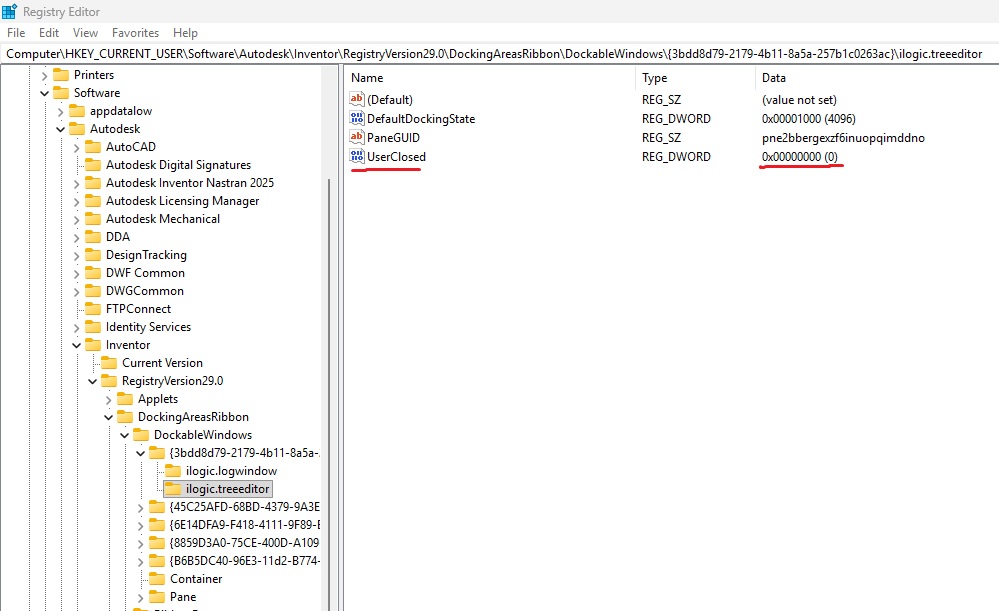The image size is (999, 611).
Task: Select the DefaultDockingState DWORD icon
Action: [357, 118]
